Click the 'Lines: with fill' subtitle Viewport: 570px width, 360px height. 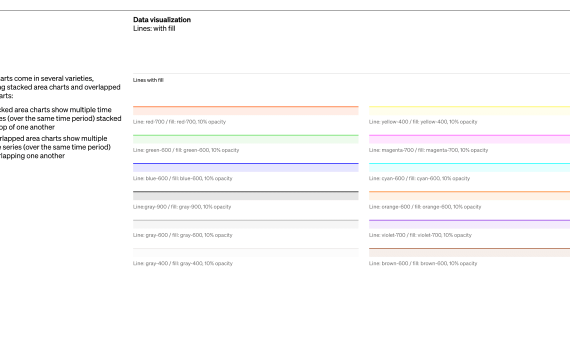[154, 28]
